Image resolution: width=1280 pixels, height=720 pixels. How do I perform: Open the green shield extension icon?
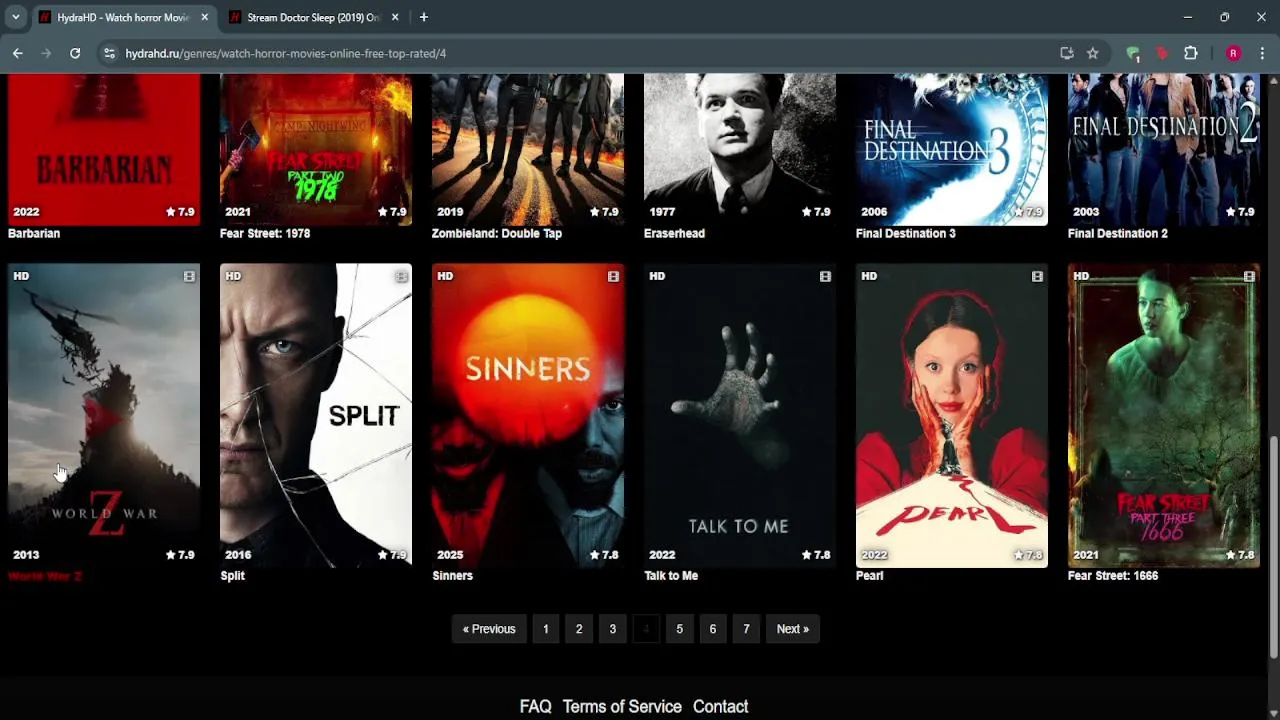click(1133, 53)
